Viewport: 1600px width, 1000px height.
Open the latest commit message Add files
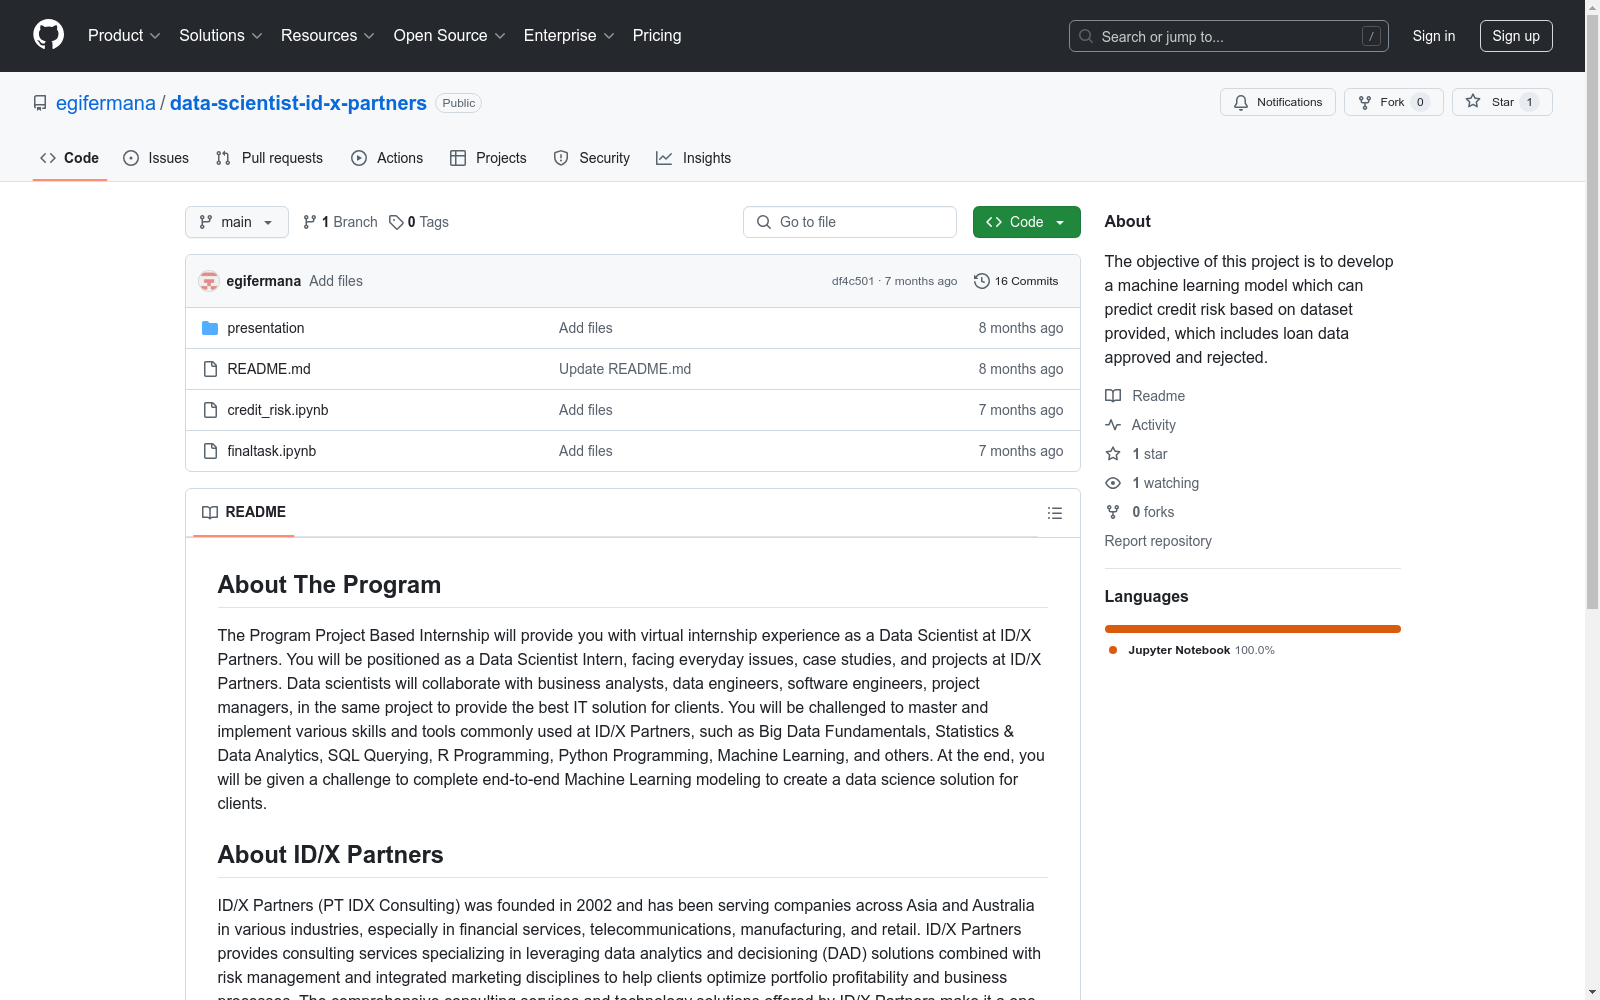click(336, 281)
